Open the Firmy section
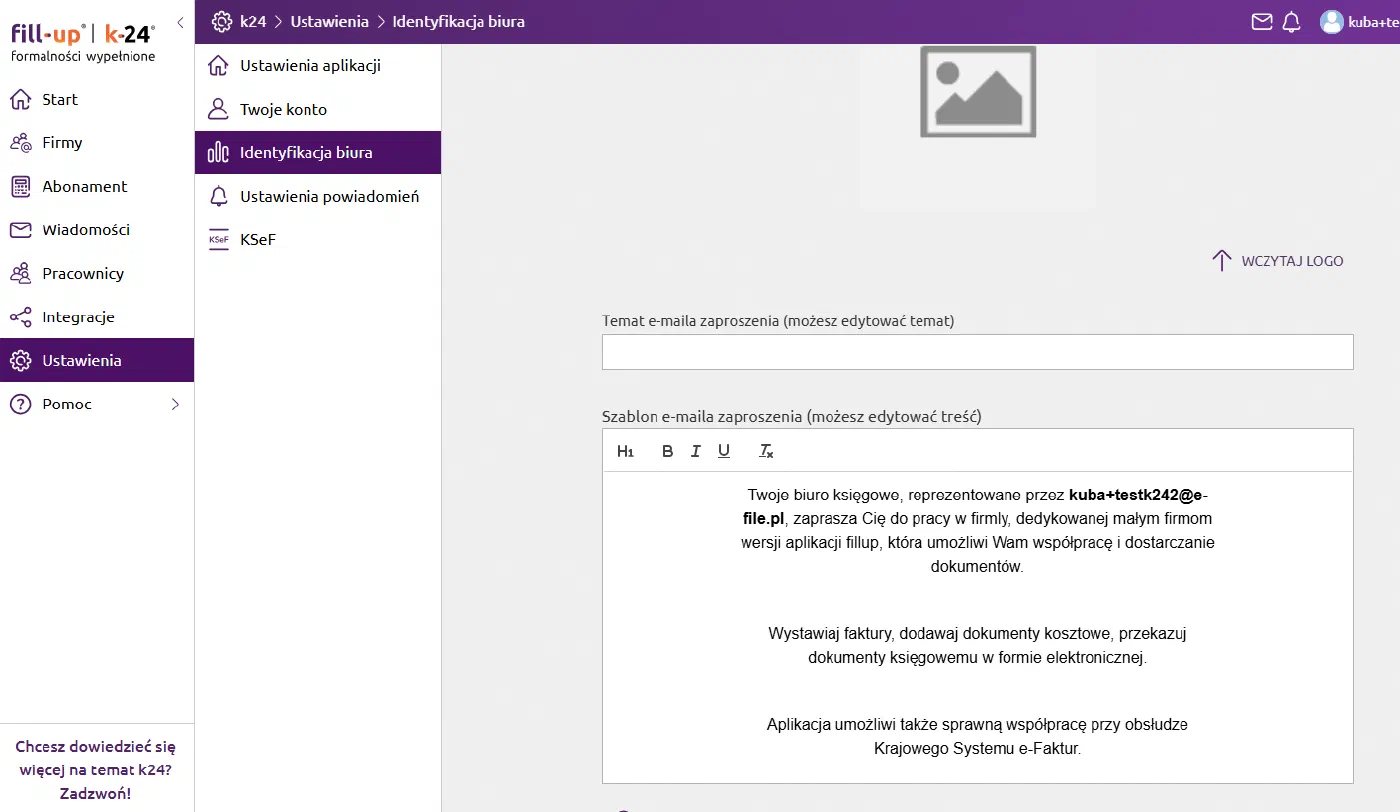Viewport: 1400px width, 812px height. [97, 143]
